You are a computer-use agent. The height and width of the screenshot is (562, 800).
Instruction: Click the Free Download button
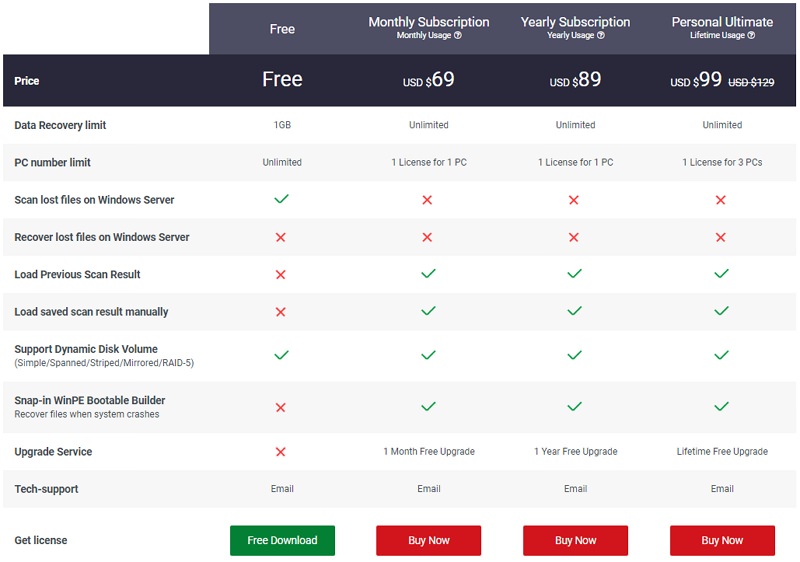(282, 540)
